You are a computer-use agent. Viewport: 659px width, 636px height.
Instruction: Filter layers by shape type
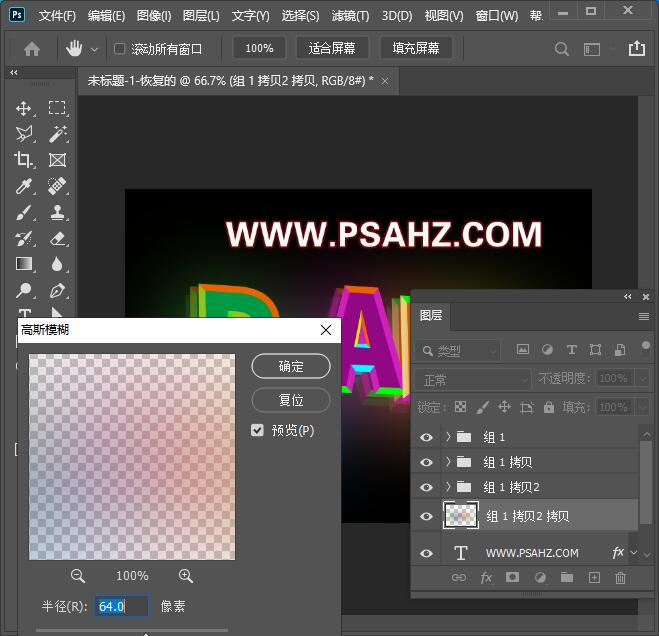click(595, 349)
